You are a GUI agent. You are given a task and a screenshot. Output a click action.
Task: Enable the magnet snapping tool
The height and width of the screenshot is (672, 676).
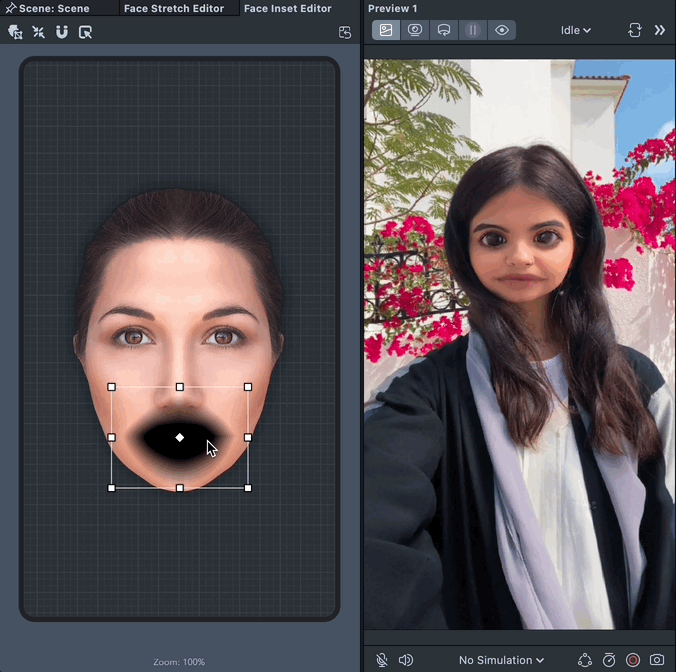pyautogui.click(x=61, y=32)
